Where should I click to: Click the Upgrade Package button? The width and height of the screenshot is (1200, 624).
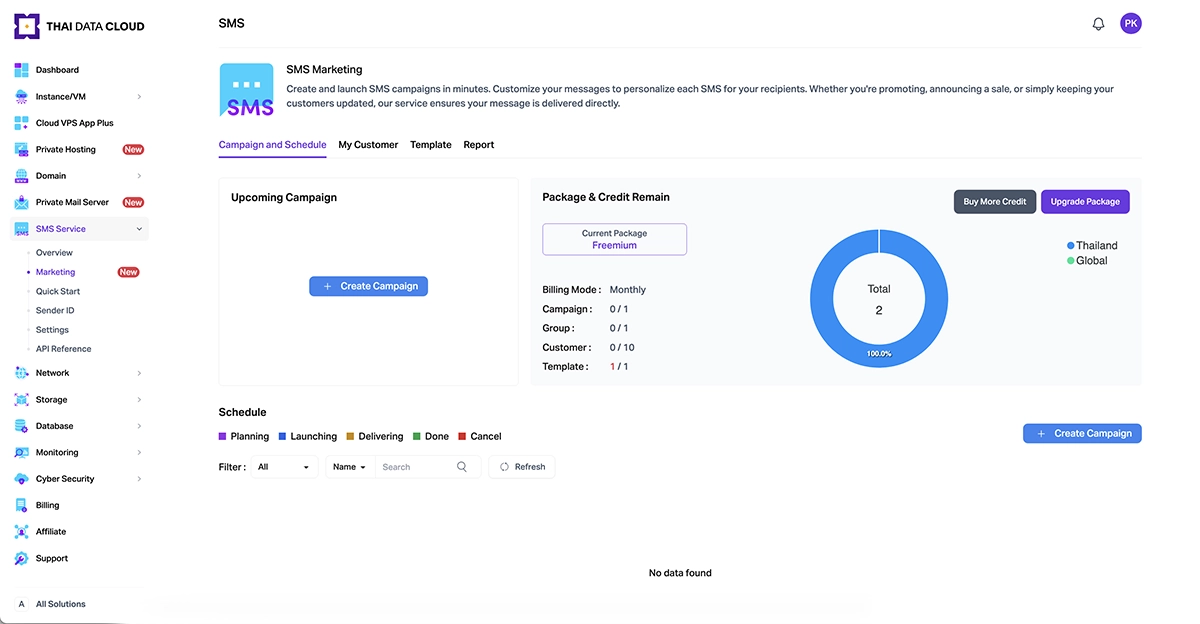tap(1085, 202)
